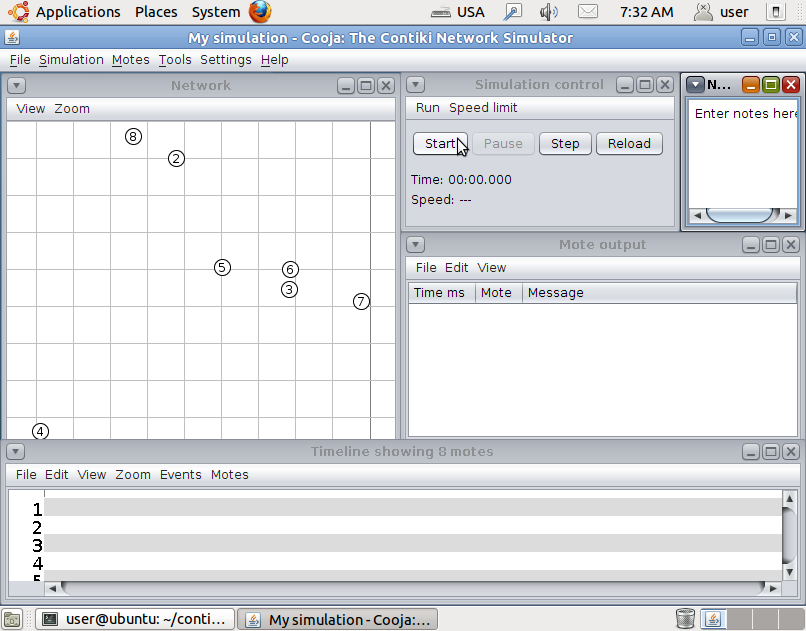
Task: Open the Simulation control panel dropdown arrow
Action: pyautogui.click(x=415, y=84)
